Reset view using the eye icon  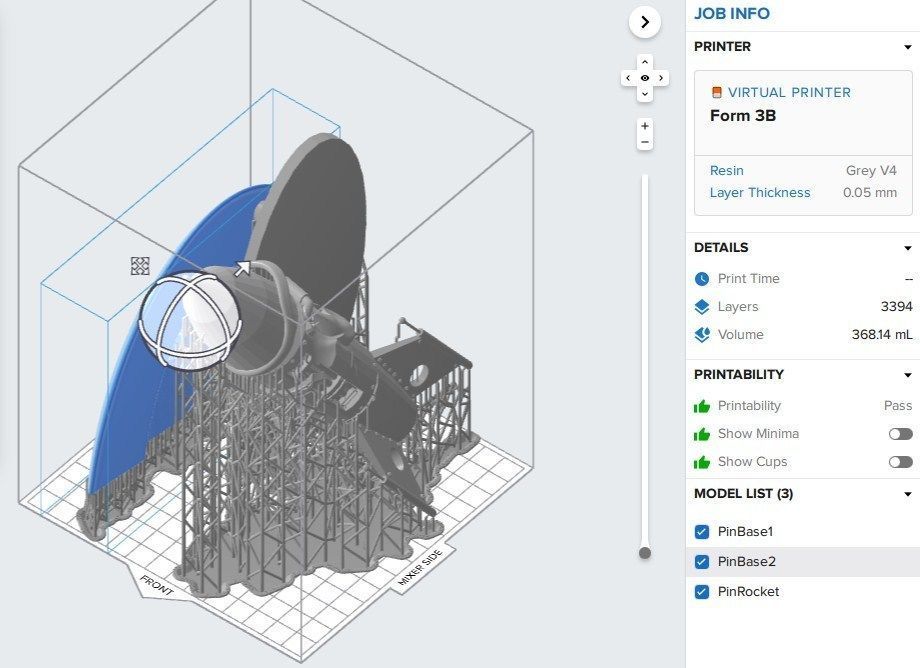[645, 78]
